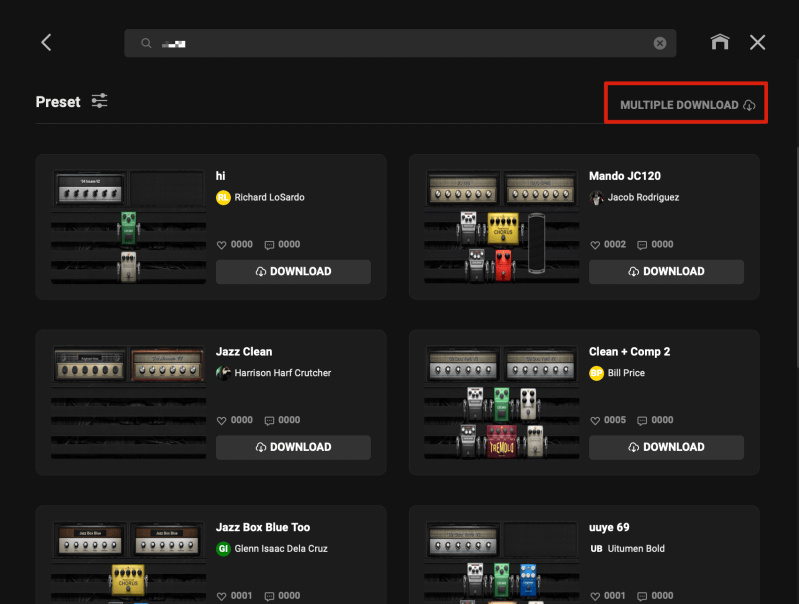Click author name Glenn Isaac Dela Cruz
Screen dimensions: 799x604
click(281, 548)
